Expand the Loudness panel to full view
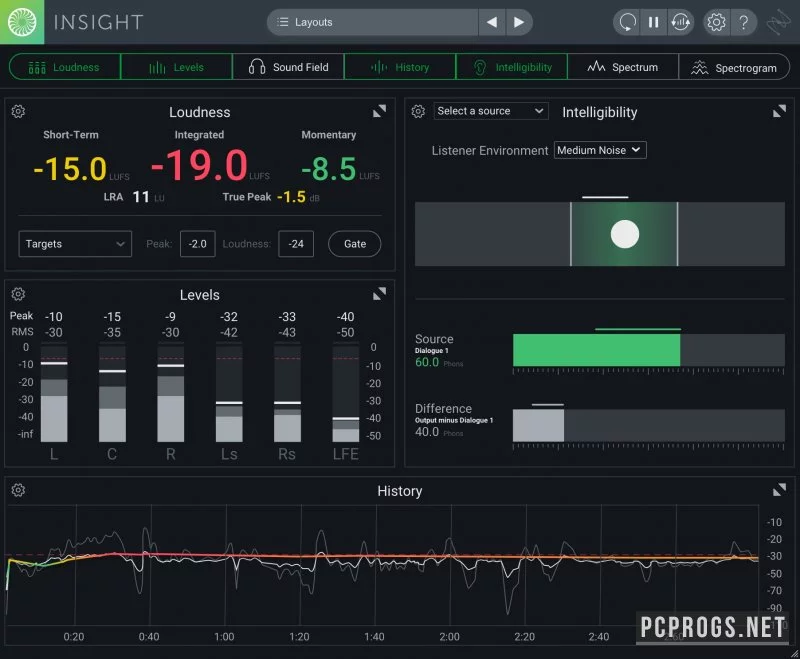Viewport: 800px width, 659px height. [x=379, y=111]
